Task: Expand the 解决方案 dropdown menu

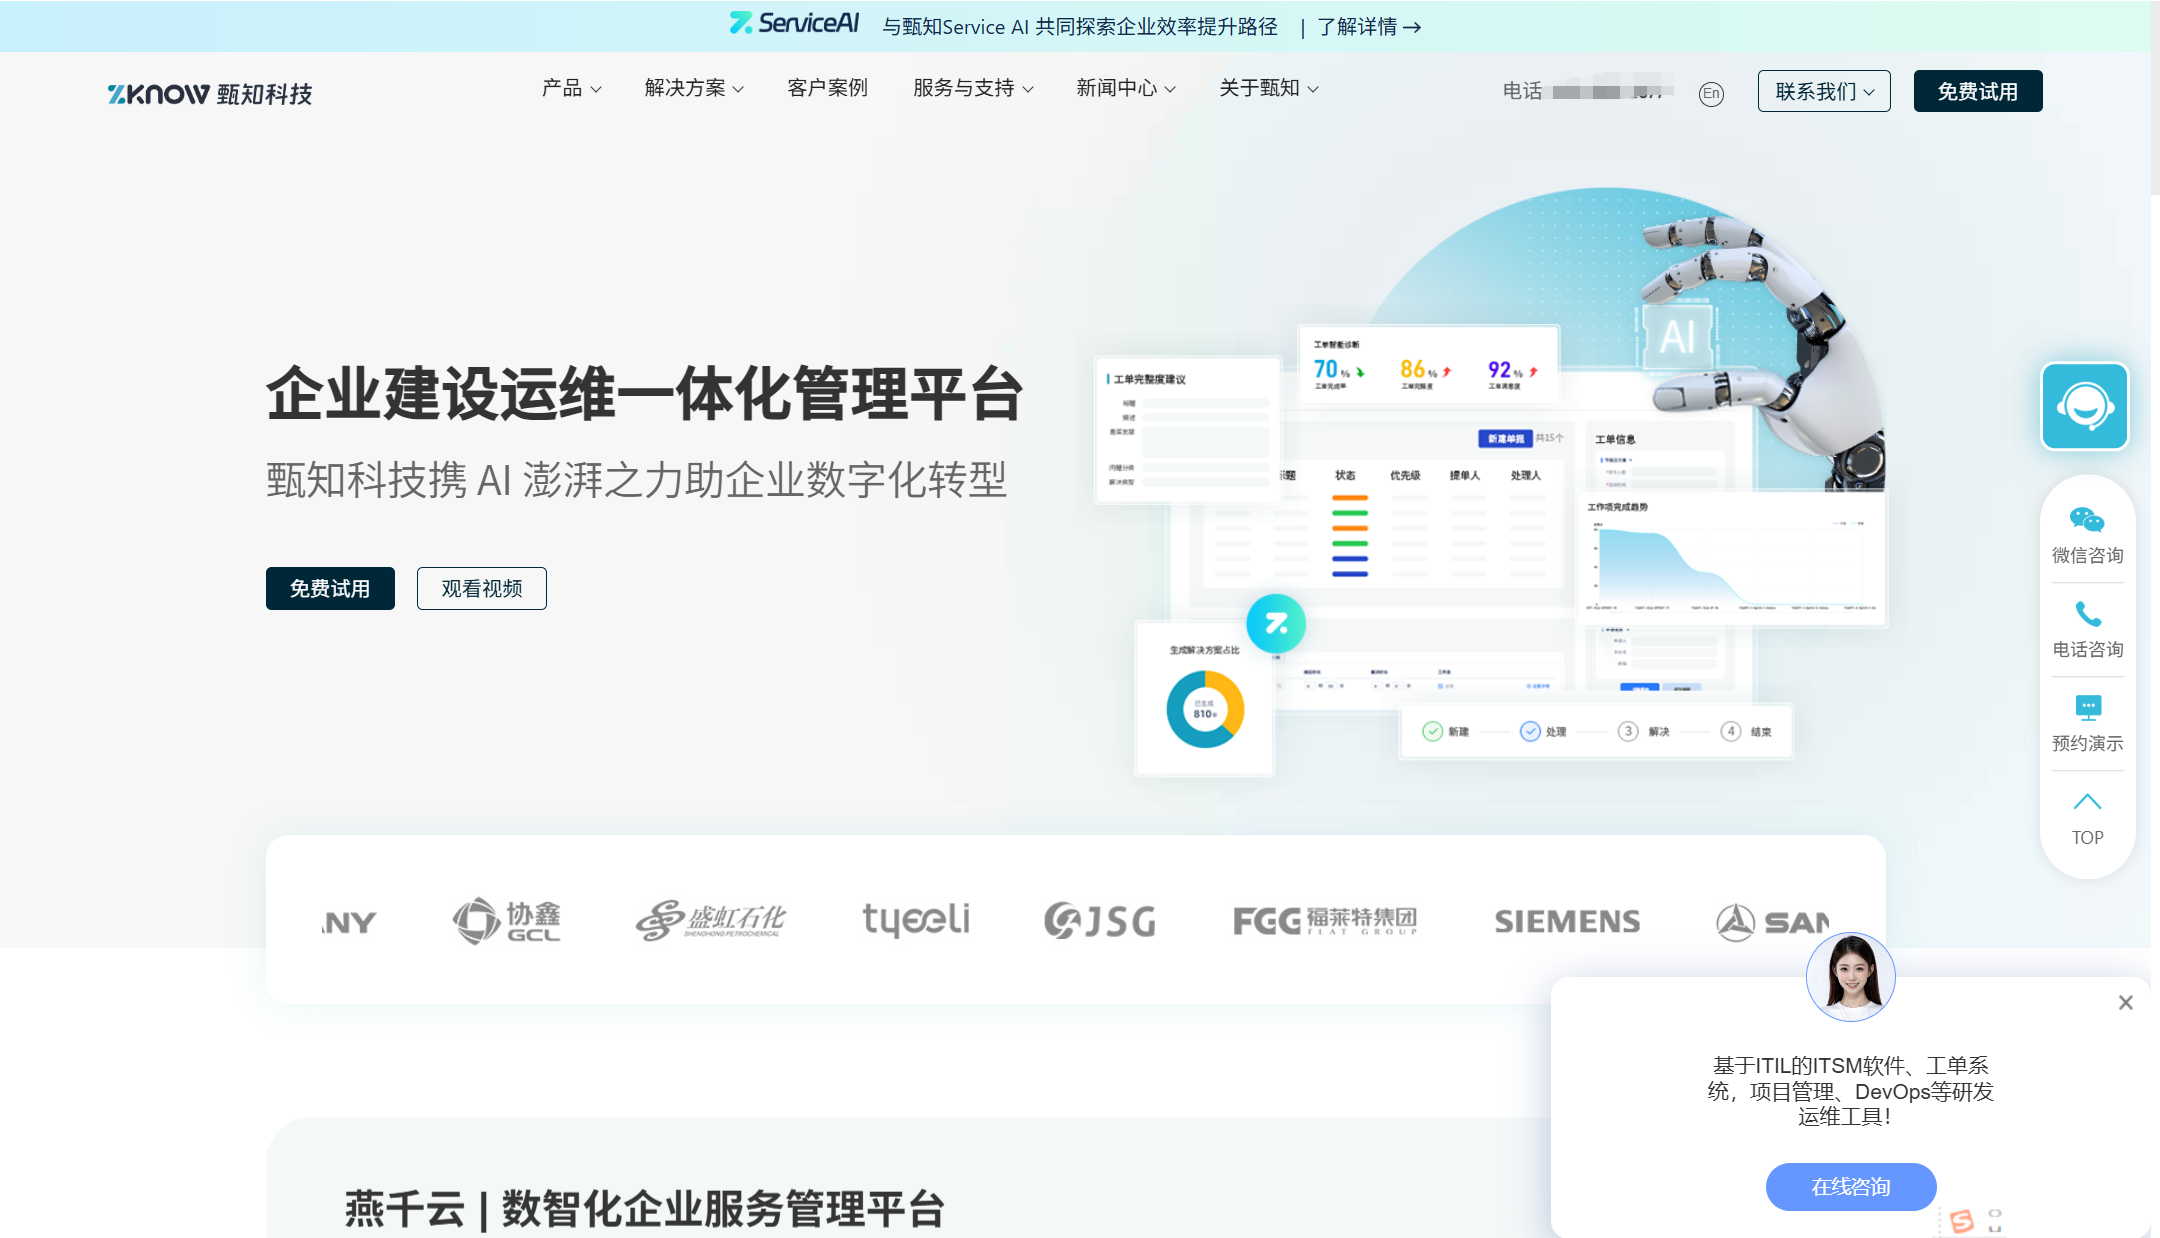Action: 693,88
